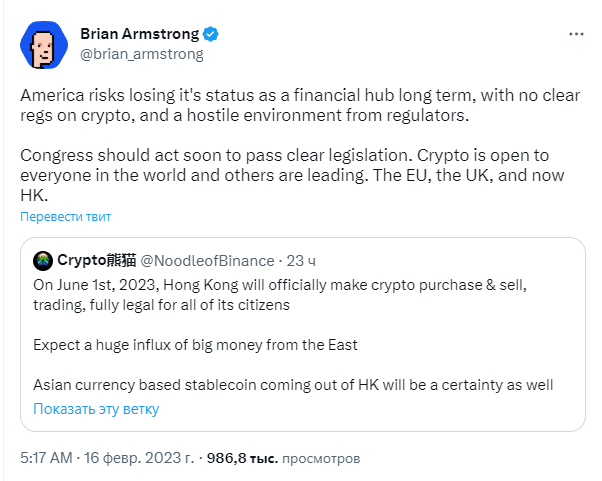Image resolution: width=602 pixels, height=481 pixels.
Task: Click the blue verified badge
Action: click(212, 34)
